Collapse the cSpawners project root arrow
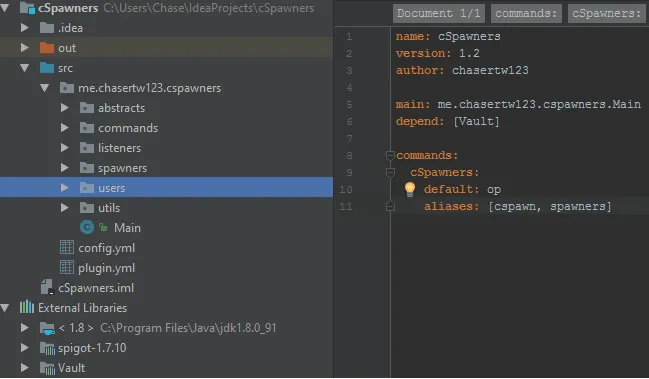This screenshot has width=649, height=379. [5, 7]
